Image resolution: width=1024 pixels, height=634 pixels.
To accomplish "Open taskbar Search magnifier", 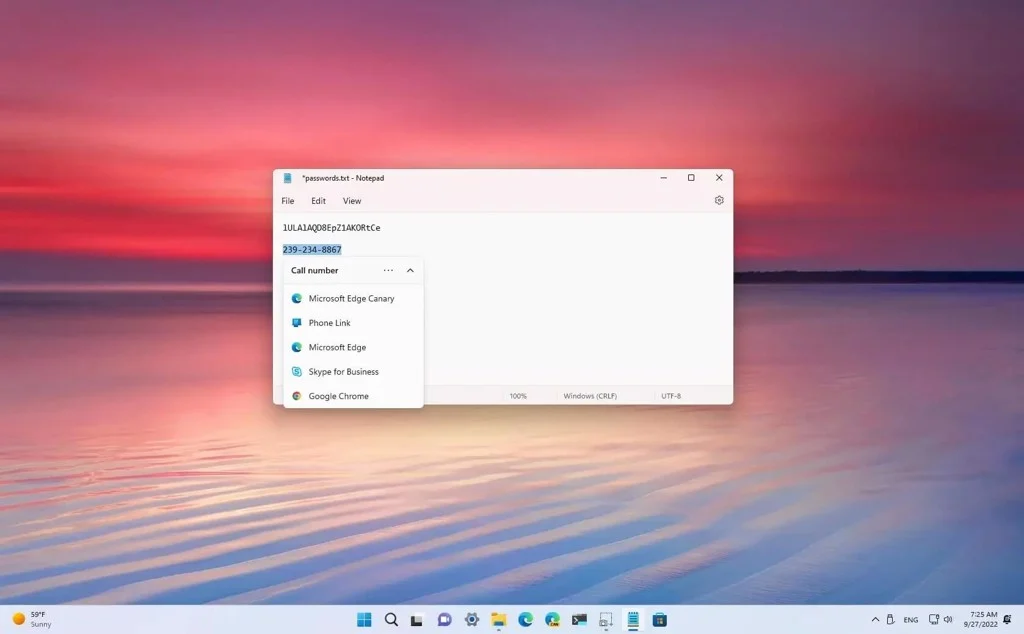I will (x=391, y=620).
